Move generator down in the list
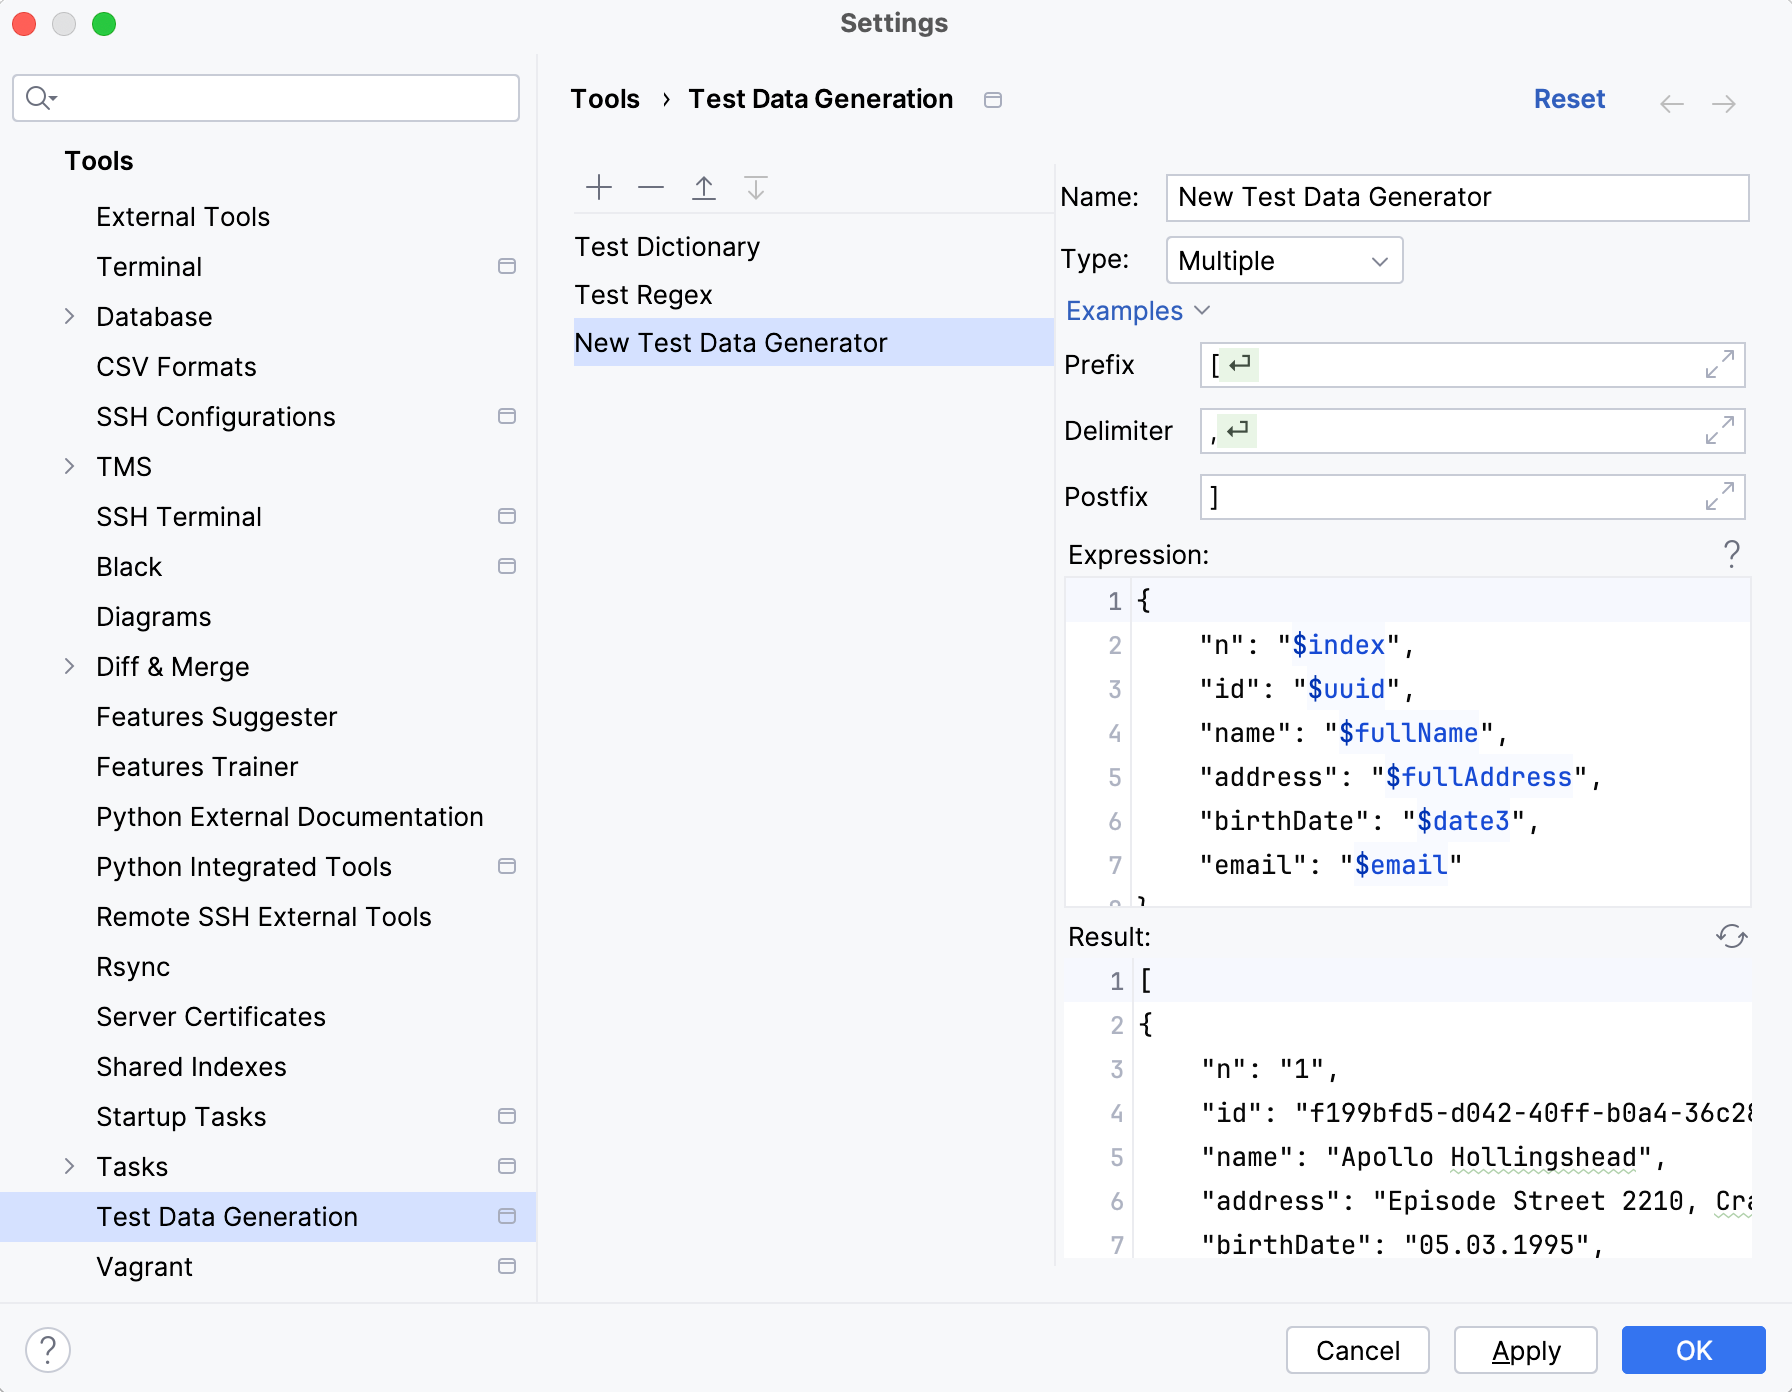This screenshot has height=1392, width=1792. tap(755, 187)
